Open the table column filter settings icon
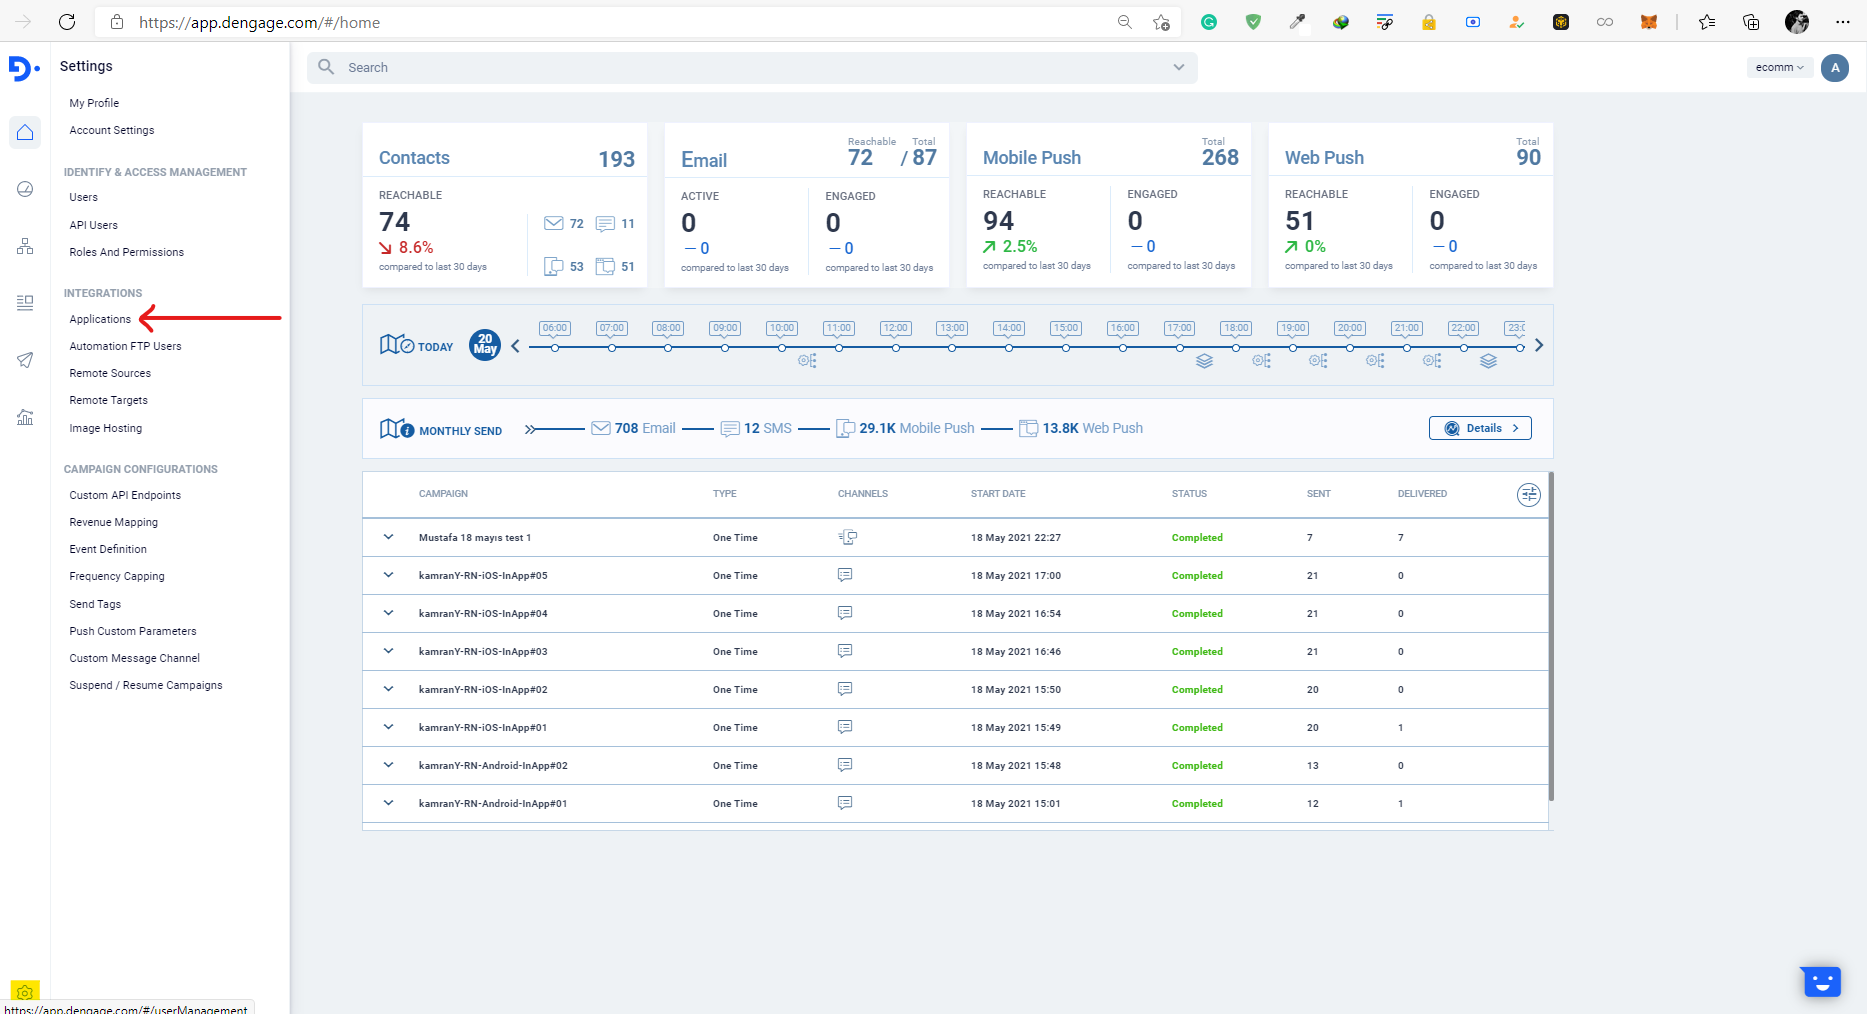The image size is (1867, 1014). (1528, 495)
